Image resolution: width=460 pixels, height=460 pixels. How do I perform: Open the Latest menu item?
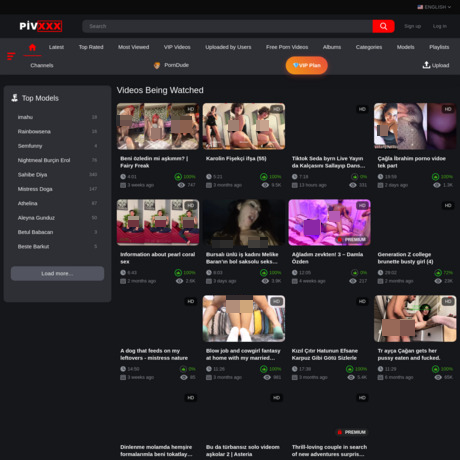tap(56, 47)
